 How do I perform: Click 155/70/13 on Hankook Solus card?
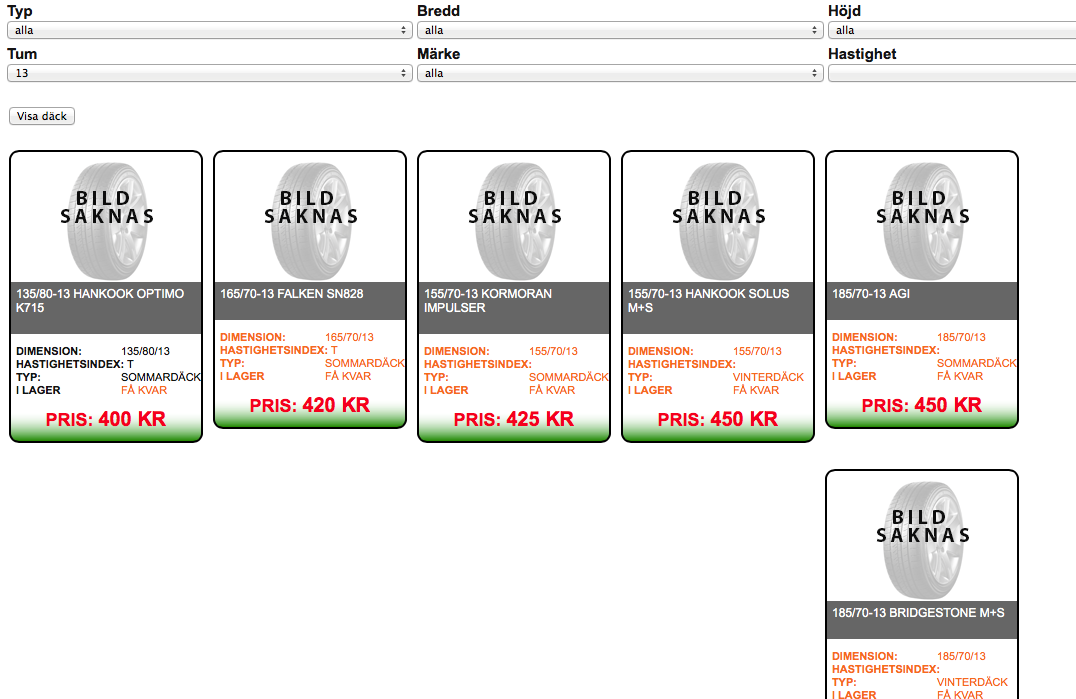(758, 351)
